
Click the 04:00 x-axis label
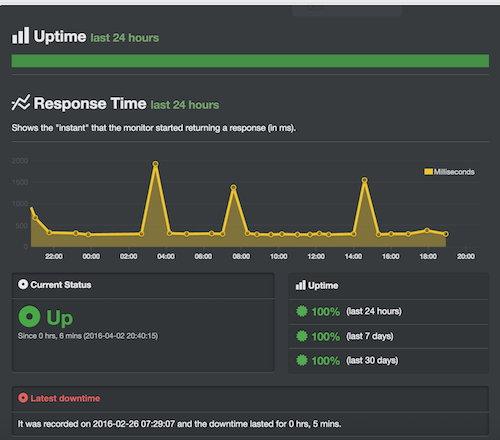click(x=166, y=256)
